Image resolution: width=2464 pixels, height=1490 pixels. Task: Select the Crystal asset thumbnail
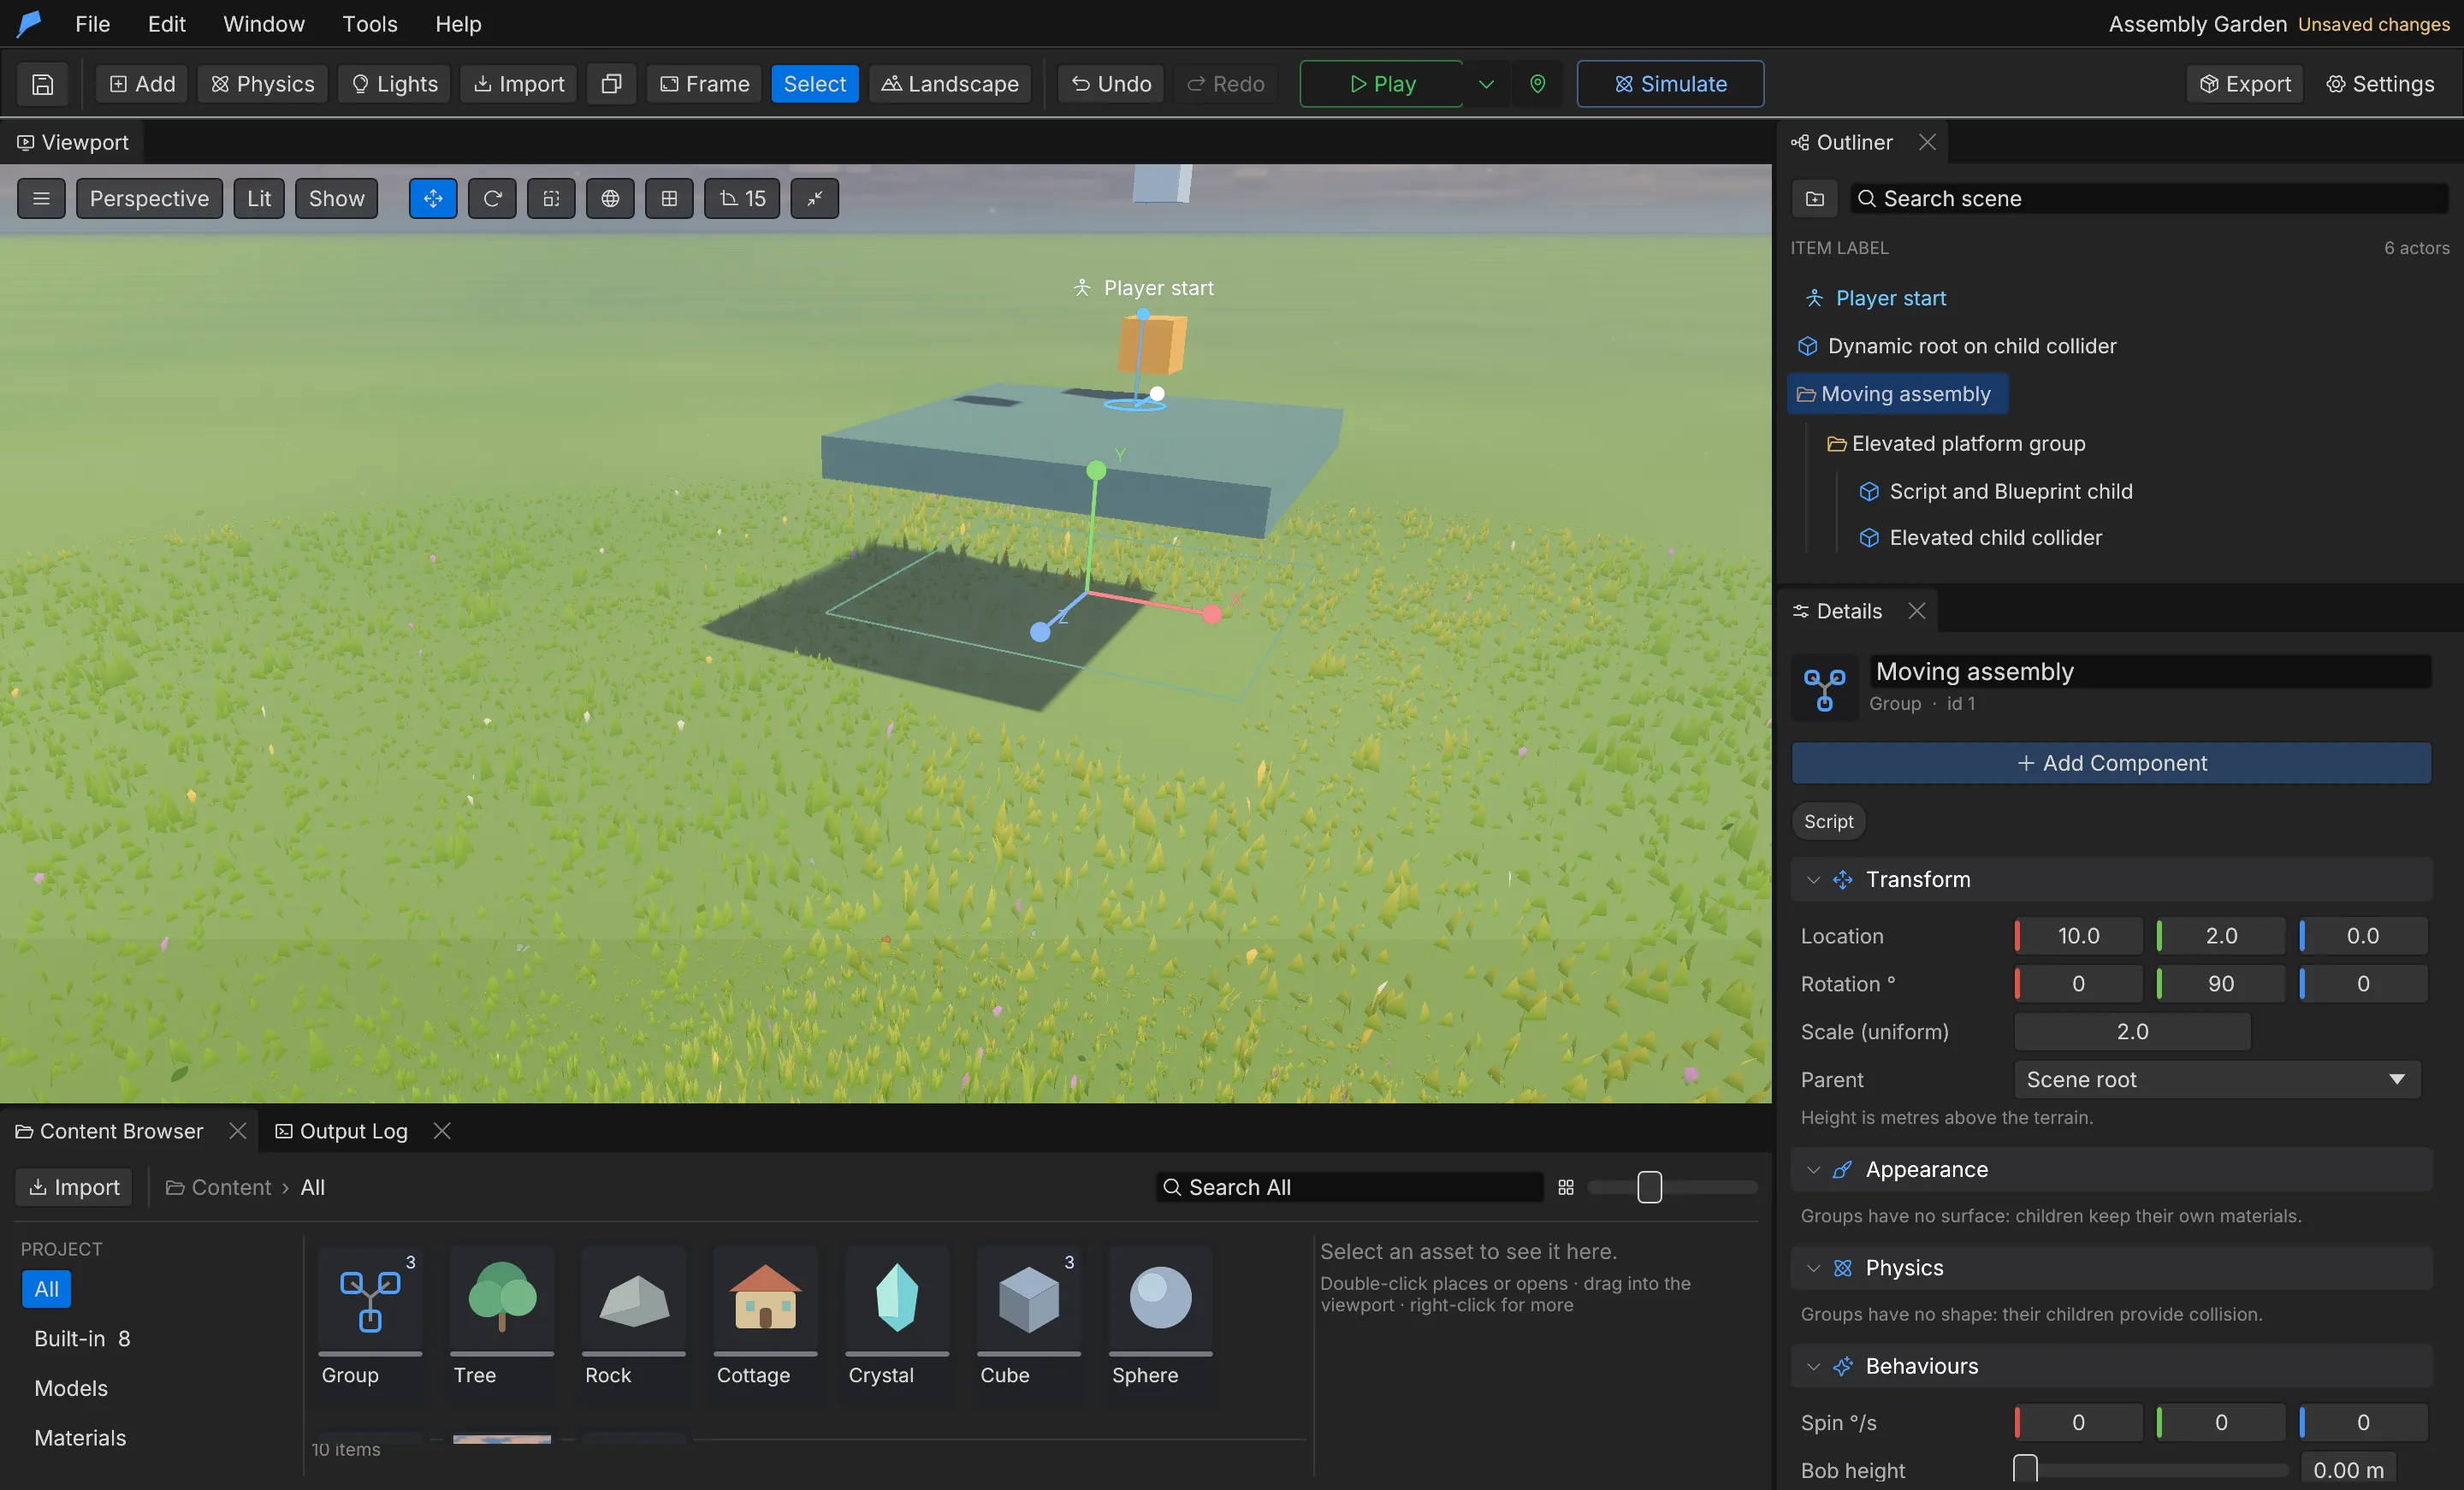pos(897,1316)
